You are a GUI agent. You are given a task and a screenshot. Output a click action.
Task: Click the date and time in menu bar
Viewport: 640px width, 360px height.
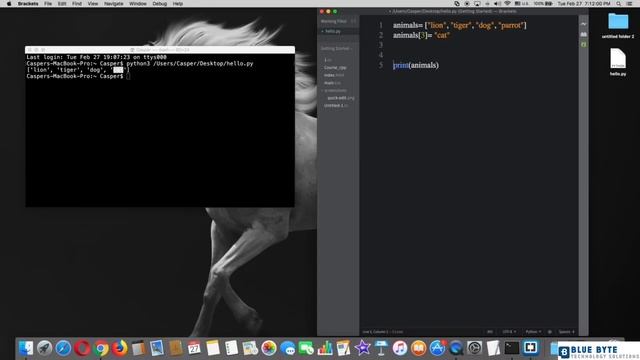point(584,4)
